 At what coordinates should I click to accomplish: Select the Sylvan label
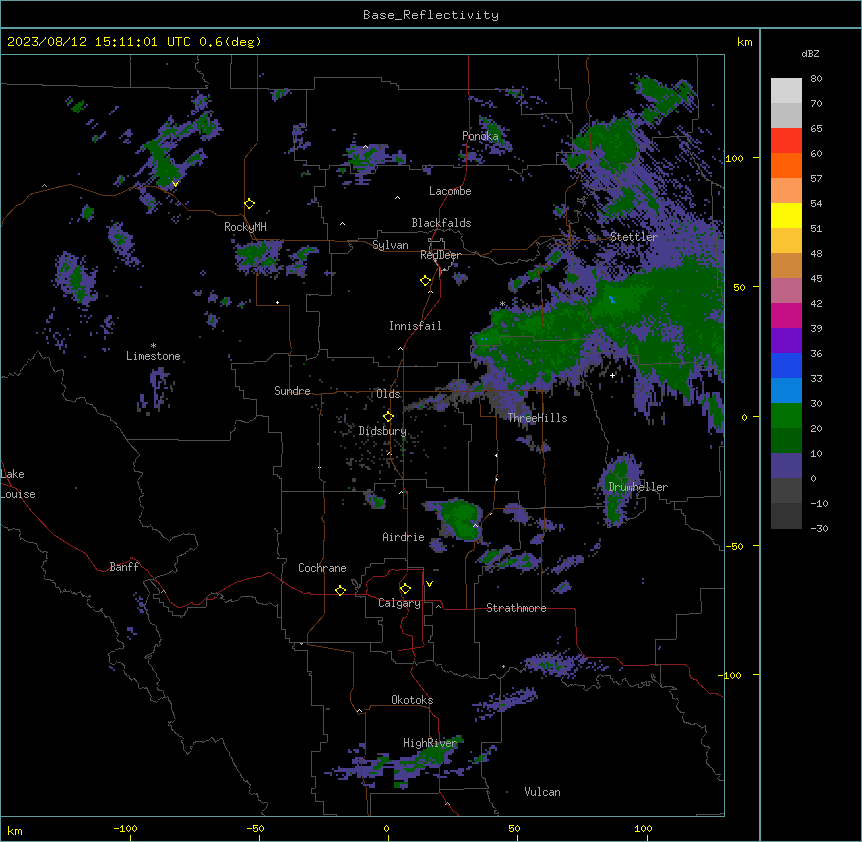point(390,245)
